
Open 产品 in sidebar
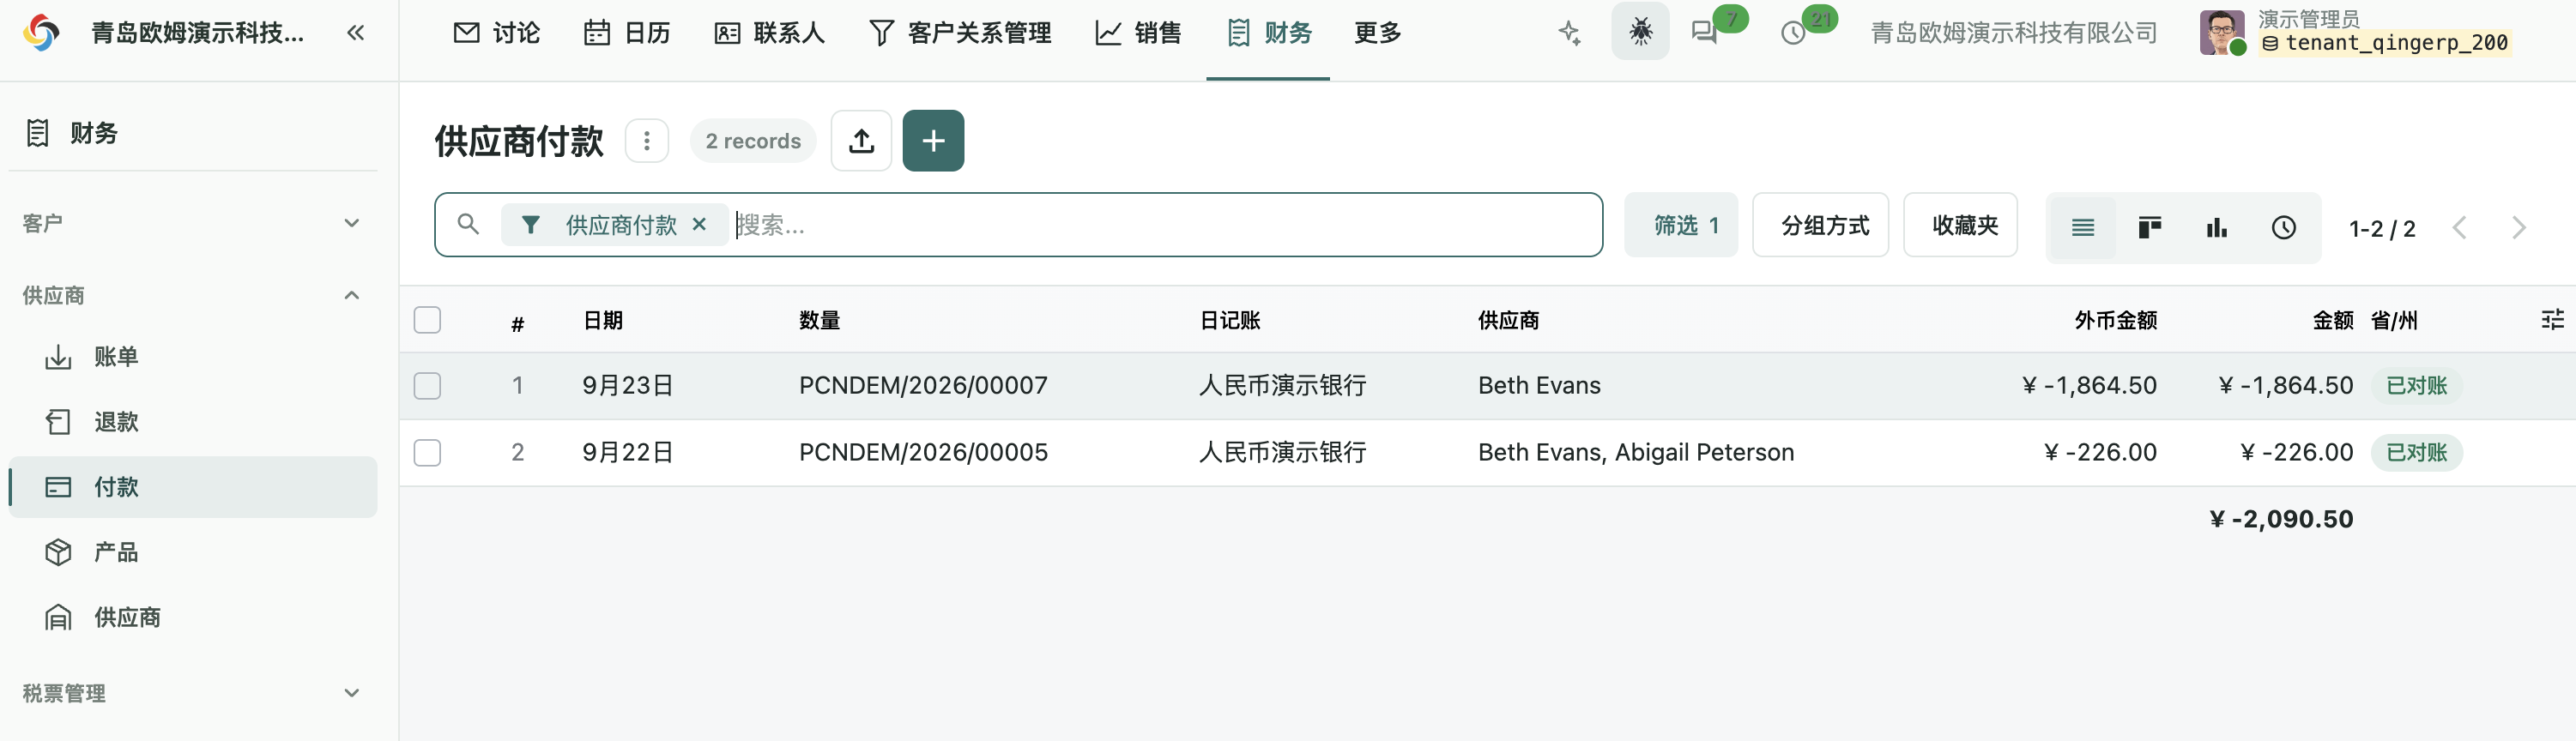coord(193,552)
